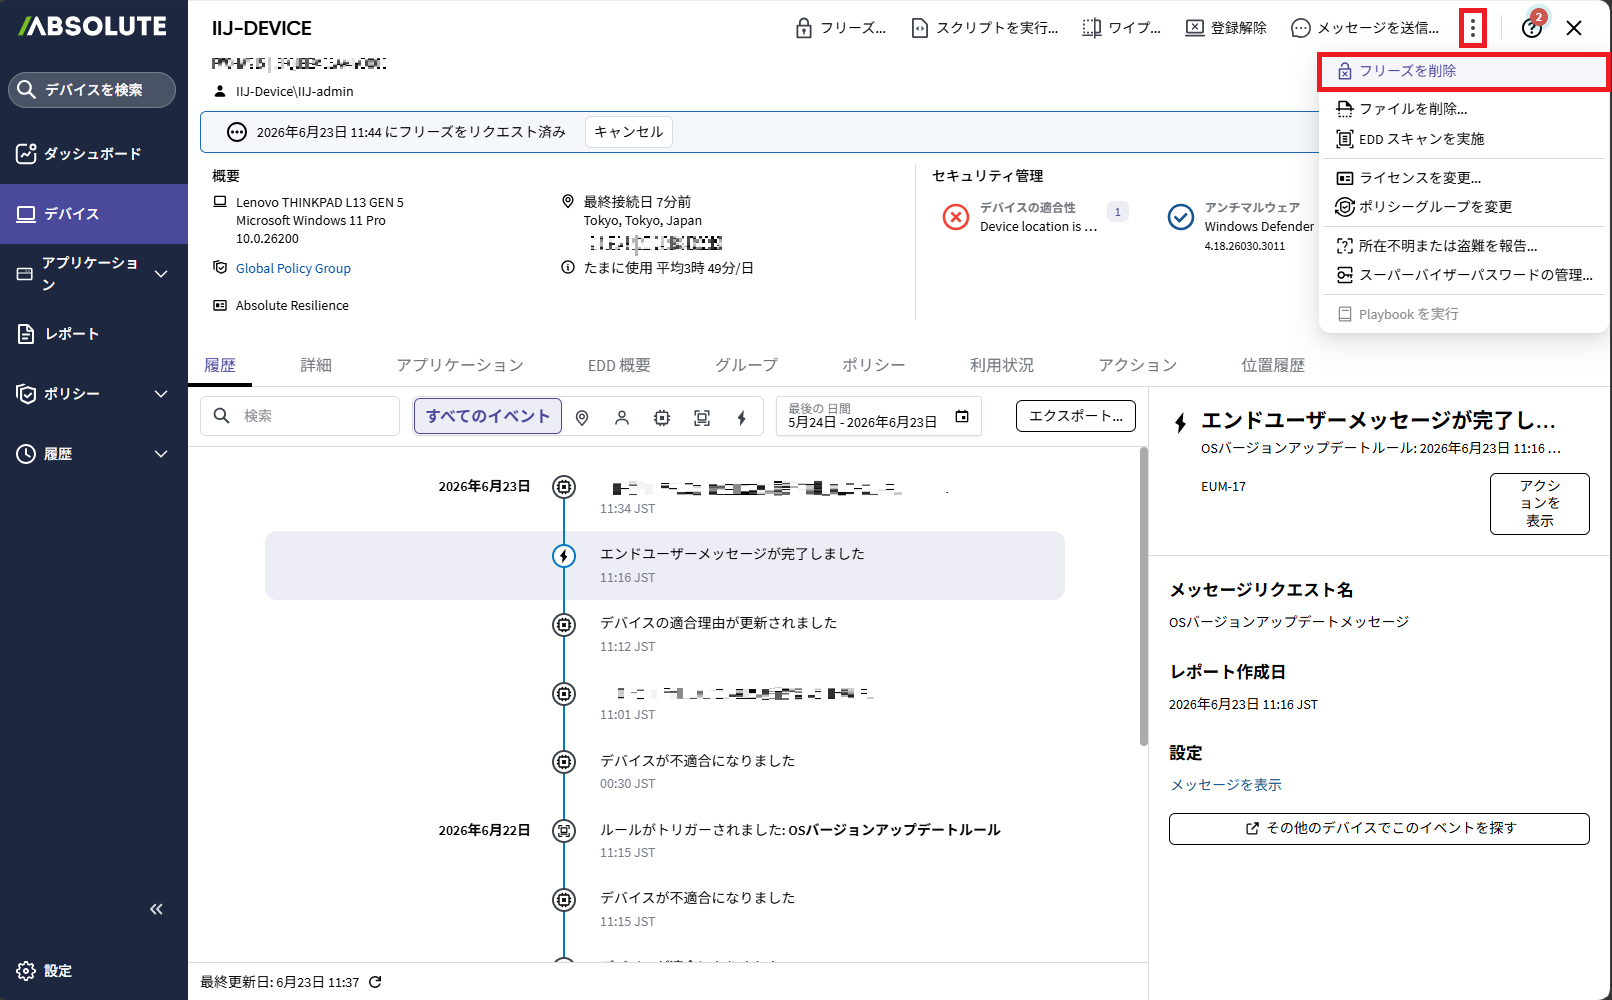1612x1000 pixels.
Task: Open the help icon with notification badge
Action: [x=1532, y=28]
